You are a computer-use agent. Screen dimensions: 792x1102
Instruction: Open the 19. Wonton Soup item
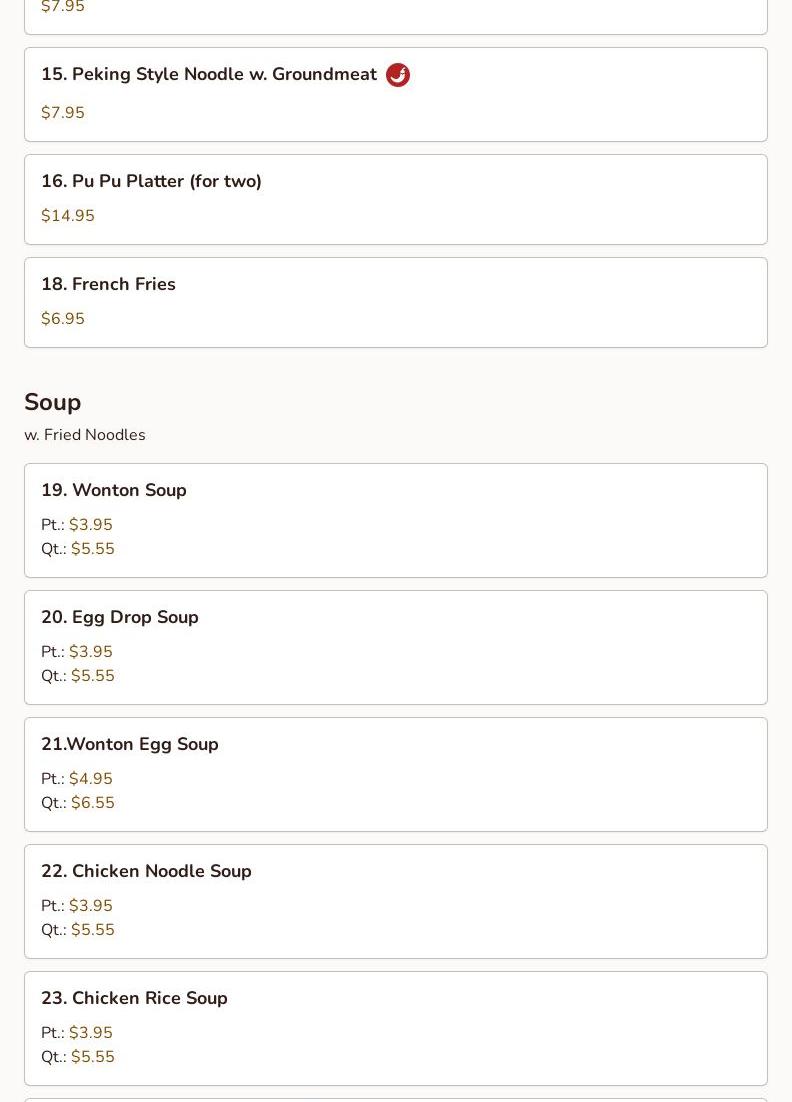pyautogui.click(x=396, y=520)
